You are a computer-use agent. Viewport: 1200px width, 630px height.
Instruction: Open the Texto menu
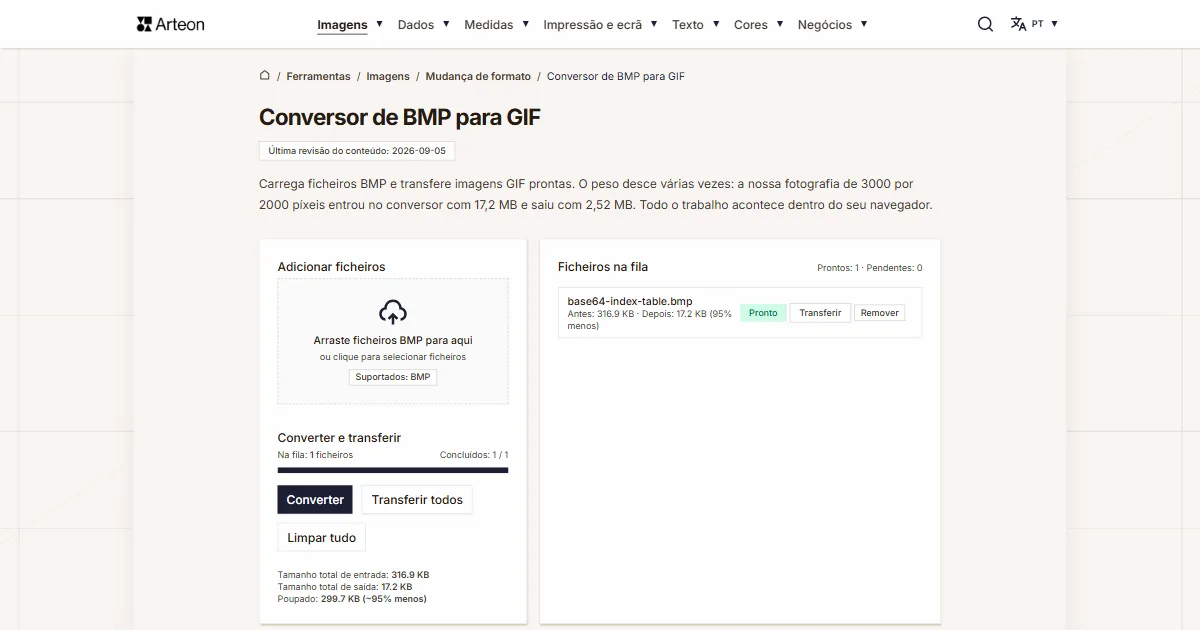688,25
